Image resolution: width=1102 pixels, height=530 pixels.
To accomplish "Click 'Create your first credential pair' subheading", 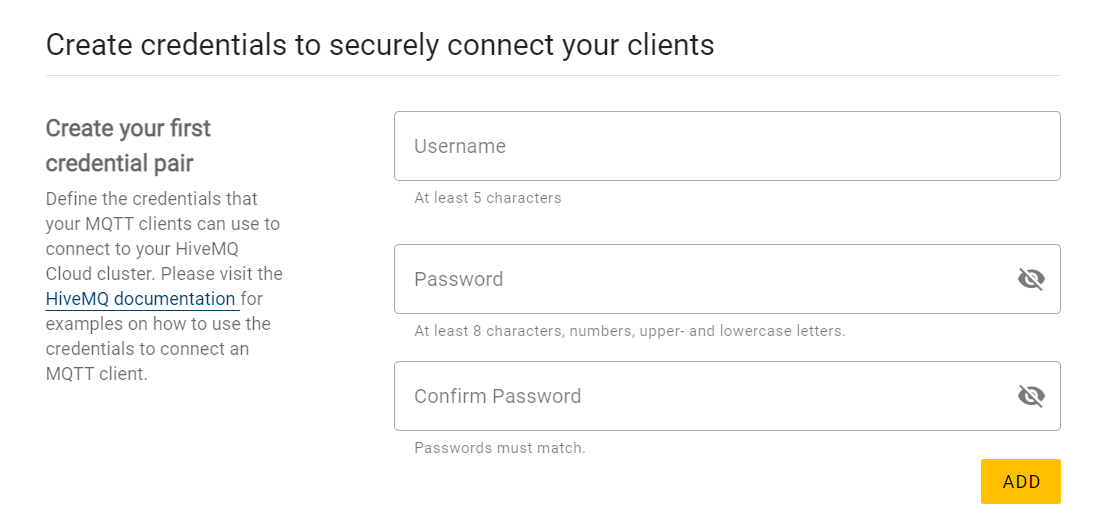I will click(x=129, y=146).
